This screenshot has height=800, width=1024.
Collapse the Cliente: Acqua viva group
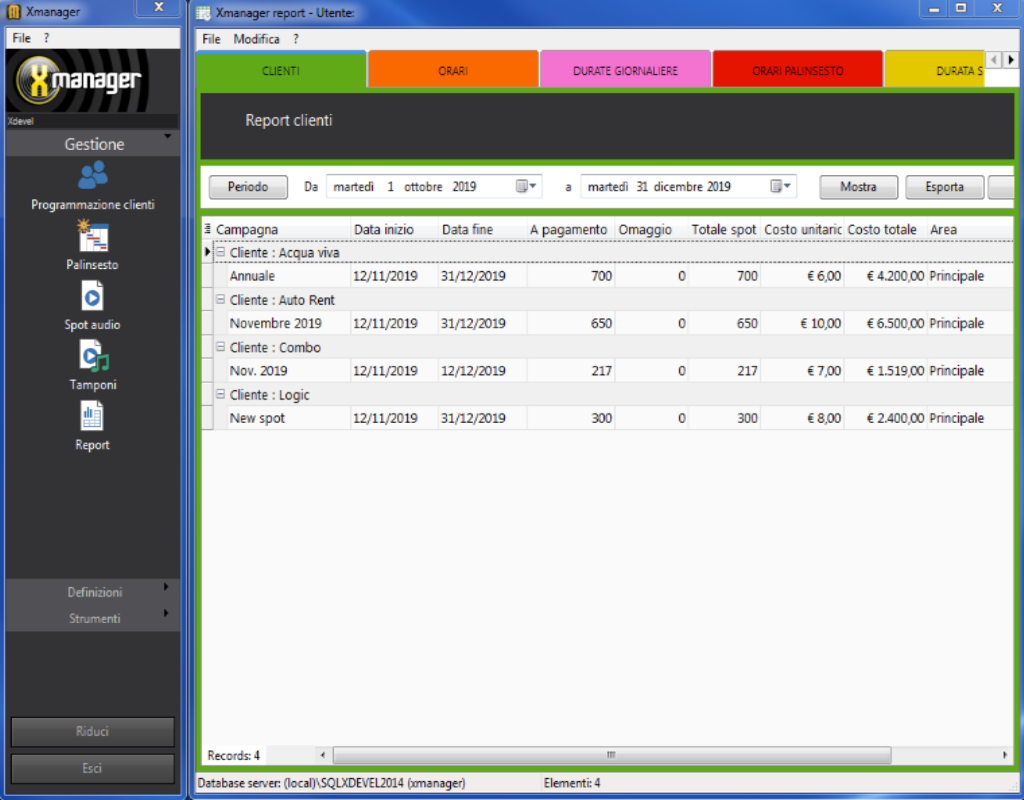point(221,253)
